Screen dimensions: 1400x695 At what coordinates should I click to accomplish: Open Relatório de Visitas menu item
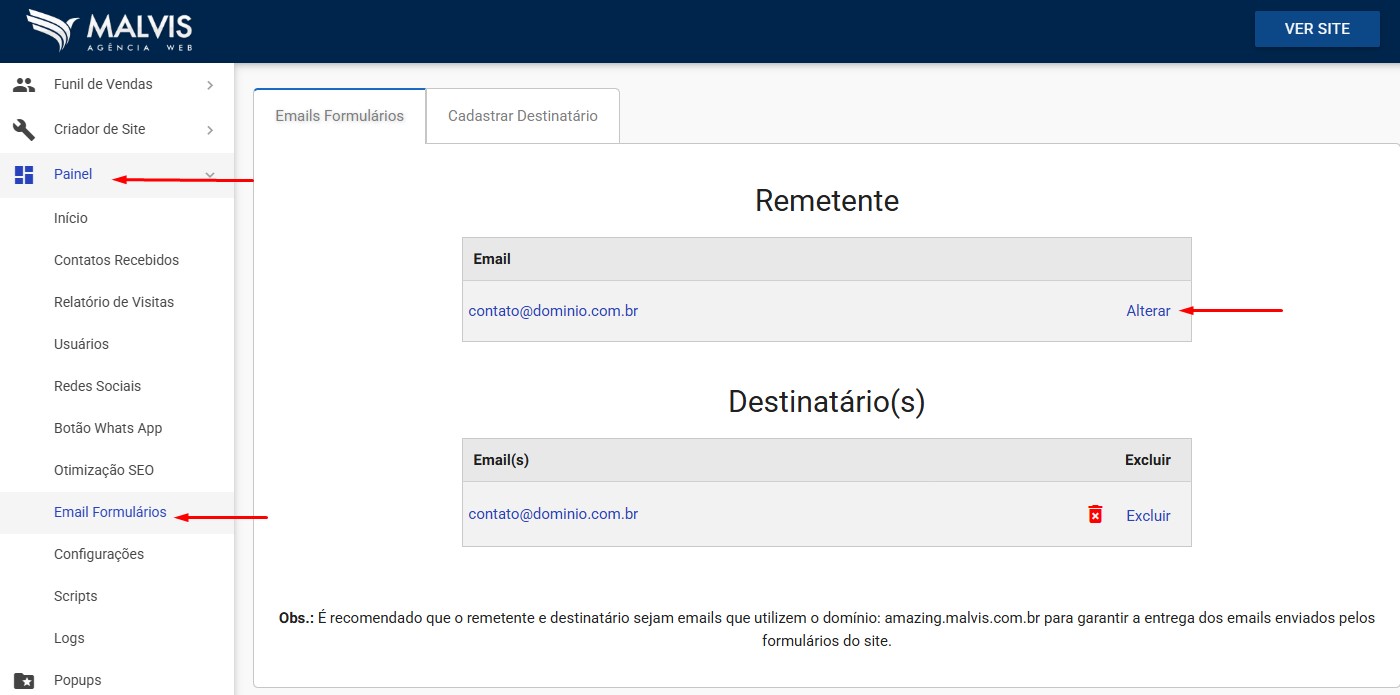coord(114,302)
